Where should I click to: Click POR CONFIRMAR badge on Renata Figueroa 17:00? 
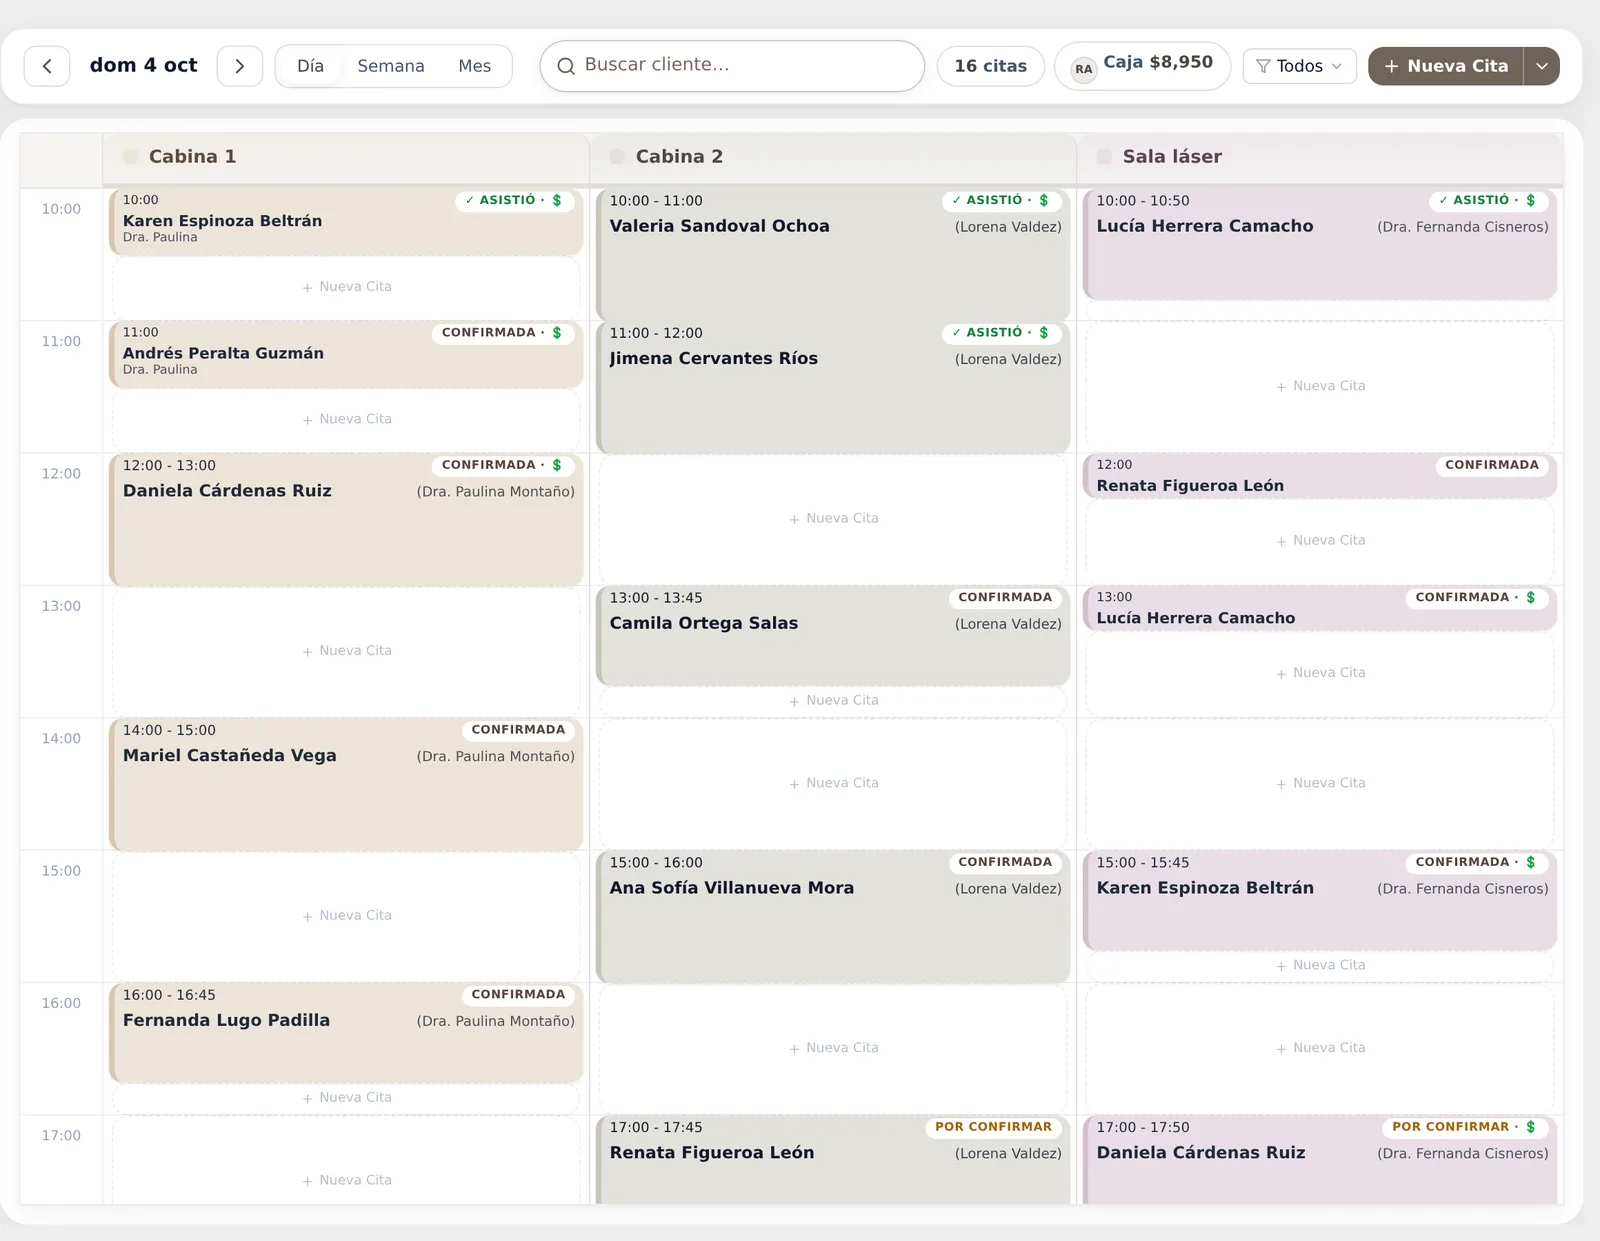tap(993, 1127)
